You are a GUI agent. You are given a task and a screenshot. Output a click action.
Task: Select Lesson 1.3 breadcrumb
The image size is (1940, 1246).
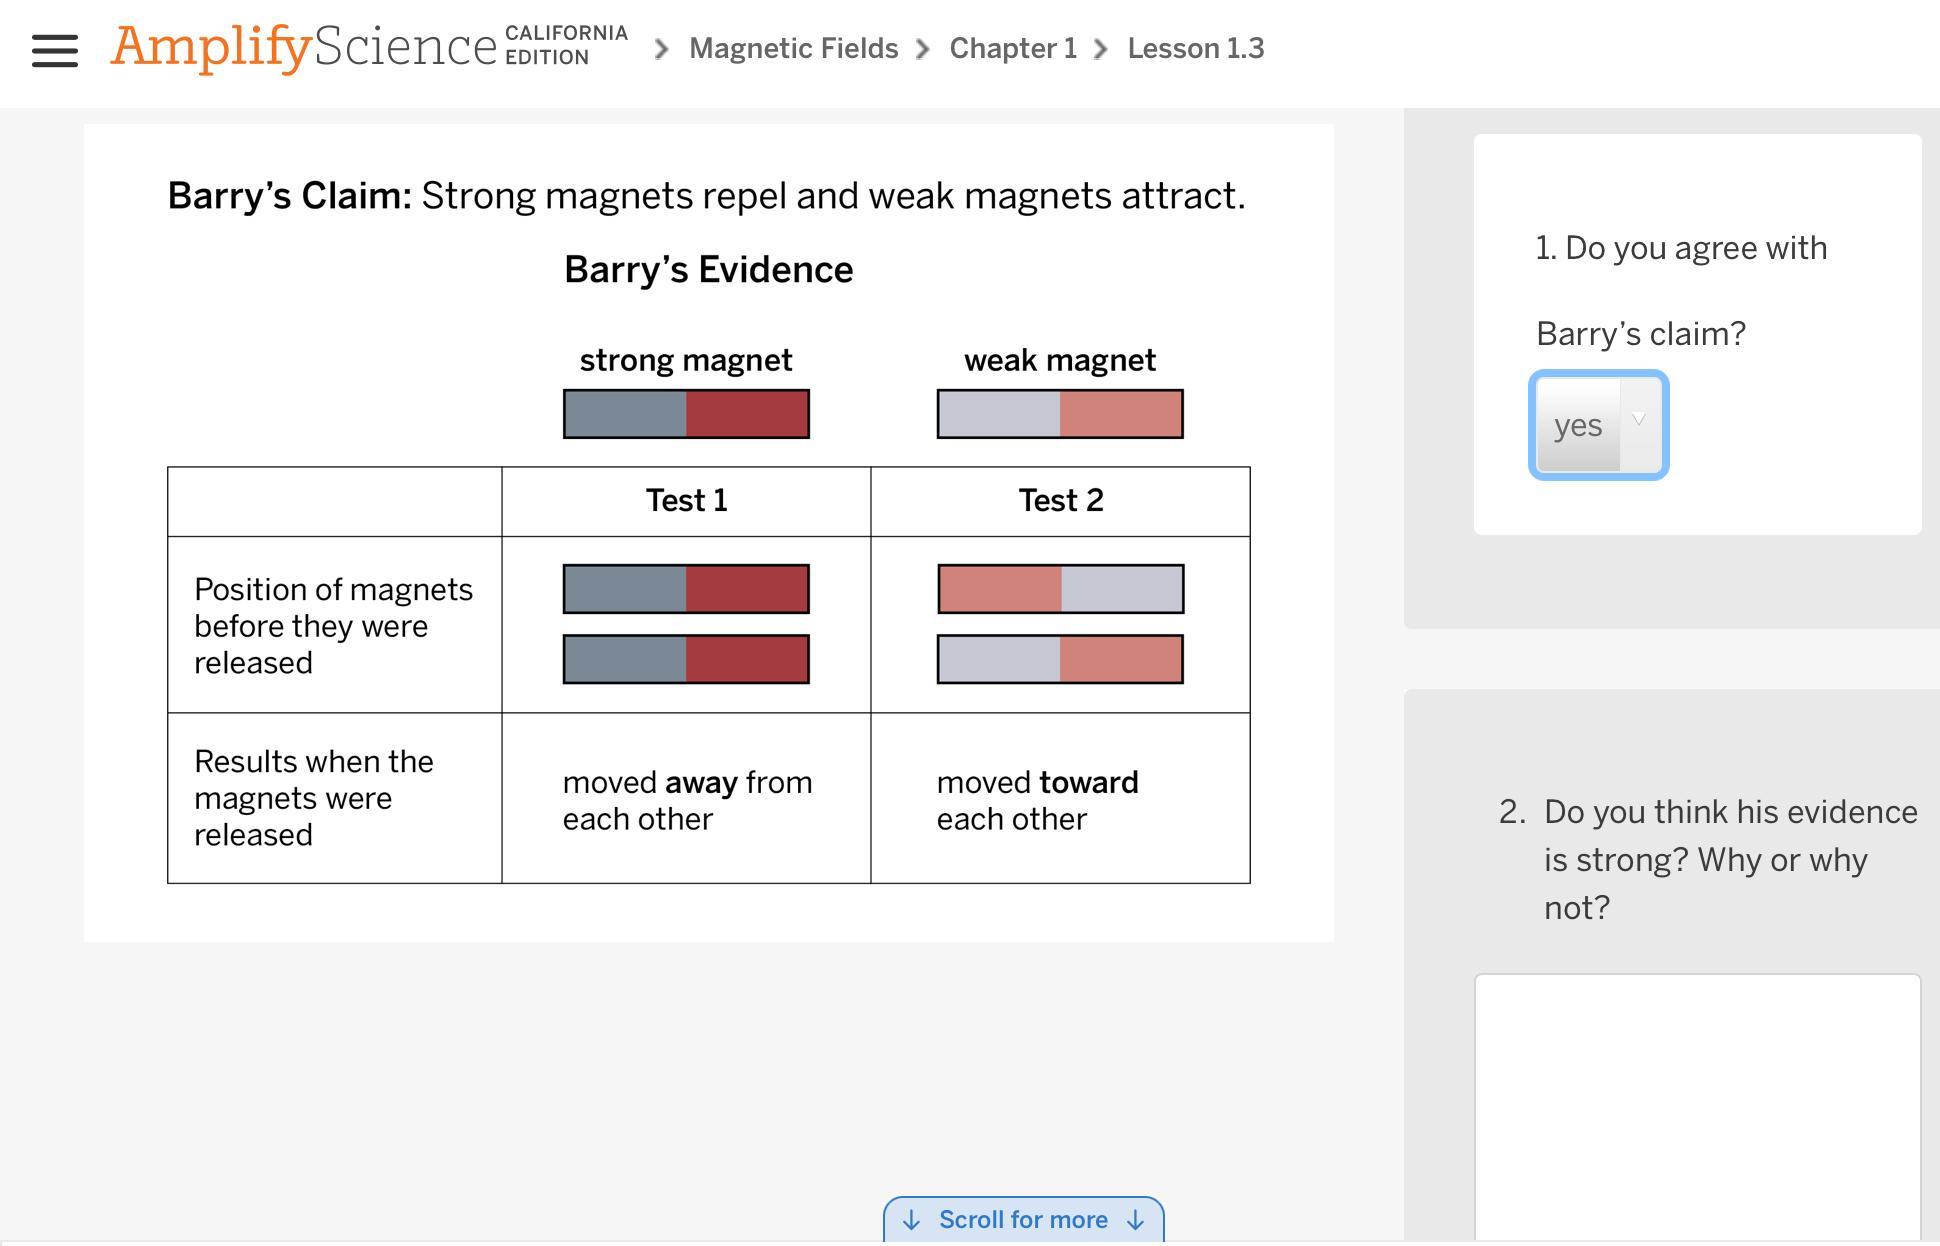point(1196,49)
